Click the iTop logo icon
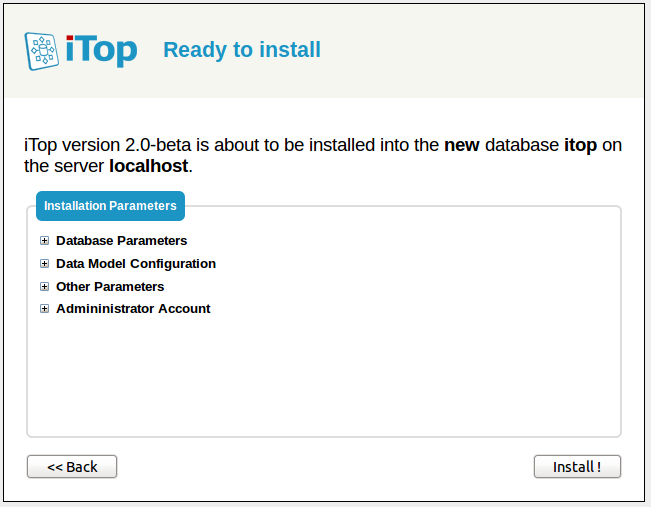Viewport: 651px width, 507px height. [42, 50]
